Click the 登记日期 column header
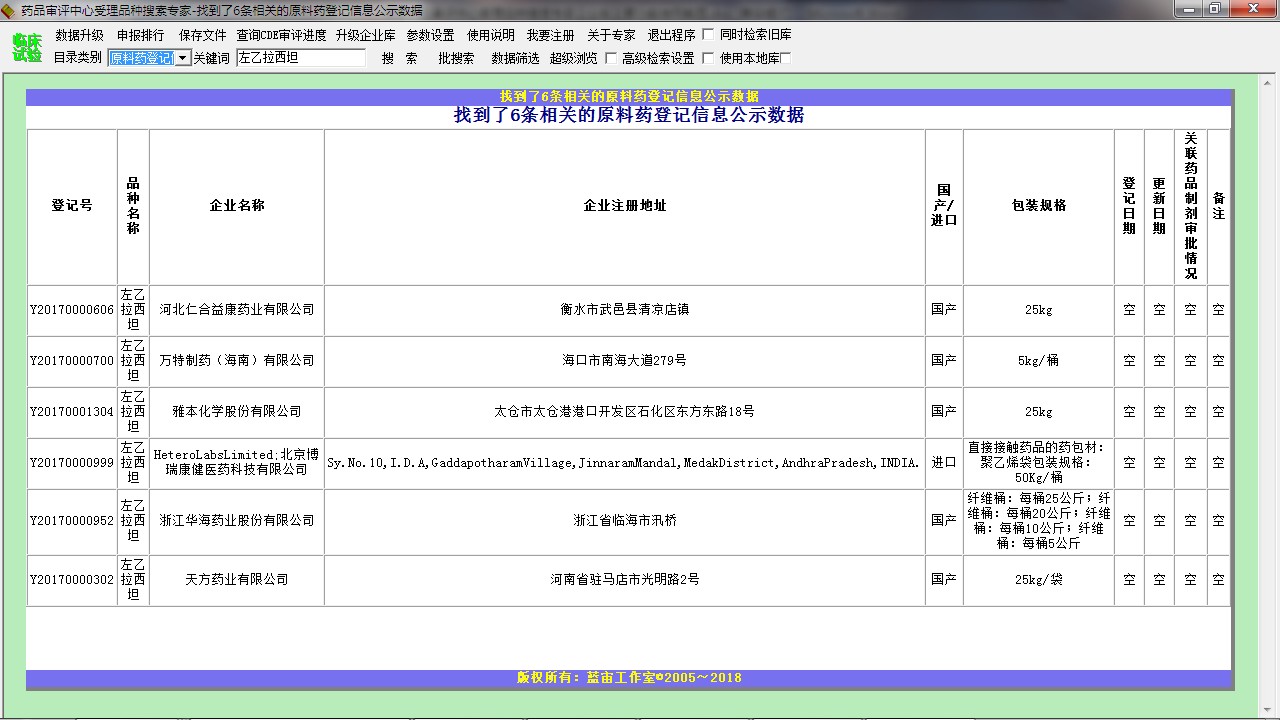Image resolution: width=1280 pixels, height=720 pixels. 1129,206
